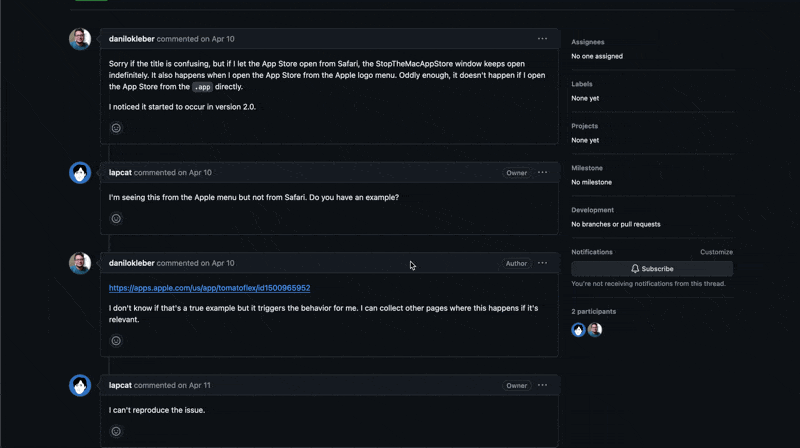This screenshot has height=448, width=800.
Task: Open lapcat participant avatar in sidebar
Action: pos(578,330)
